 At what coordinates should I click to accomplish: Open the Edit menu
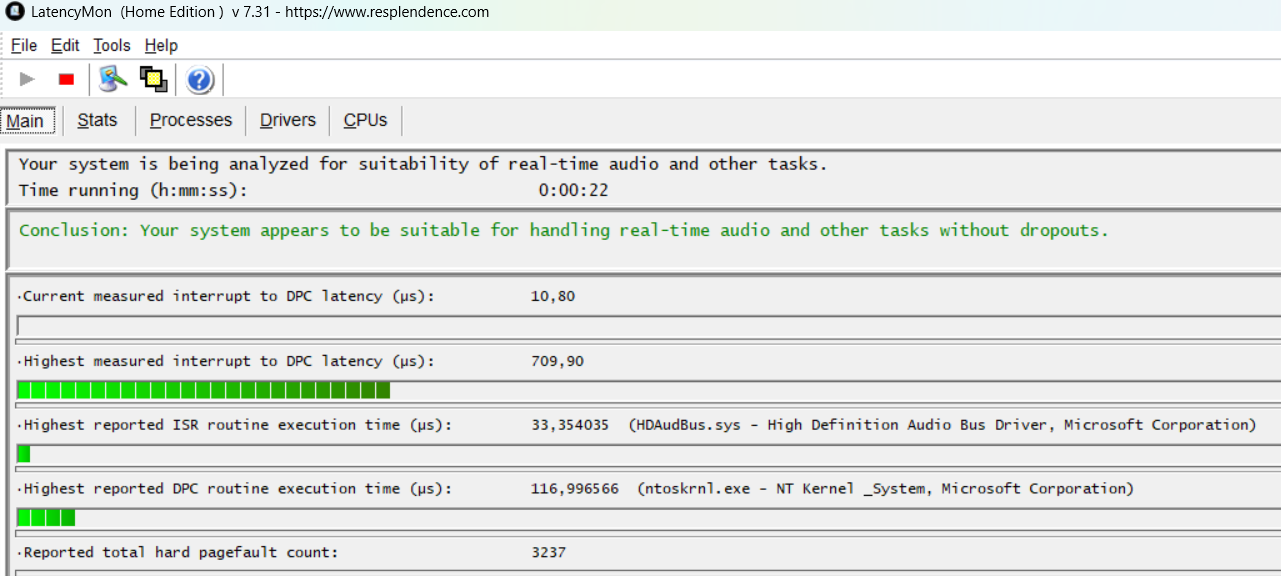[64, 45]
